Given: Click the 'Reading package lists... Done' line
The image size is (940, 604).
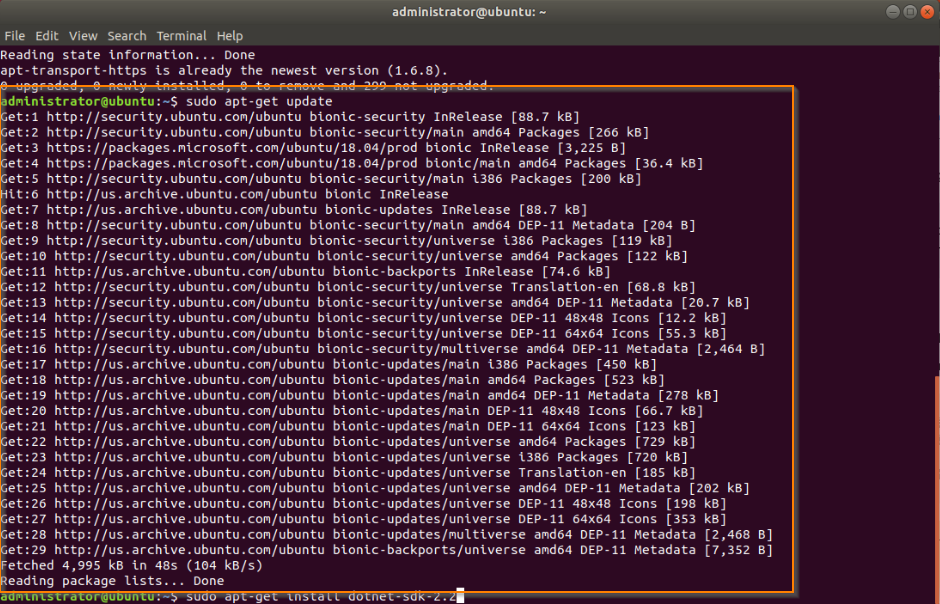Looking at the screenshot, I should click(x=112, y=581).
